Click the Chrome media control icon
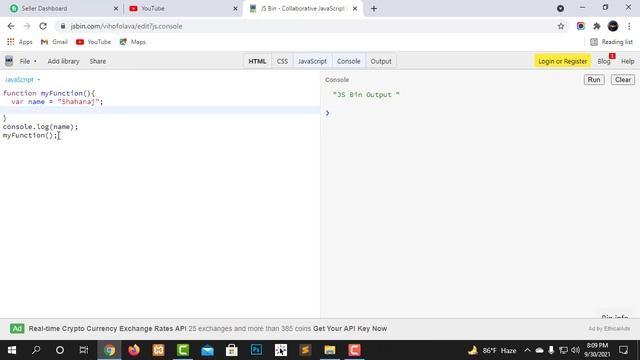 click(x=560, y=8)
